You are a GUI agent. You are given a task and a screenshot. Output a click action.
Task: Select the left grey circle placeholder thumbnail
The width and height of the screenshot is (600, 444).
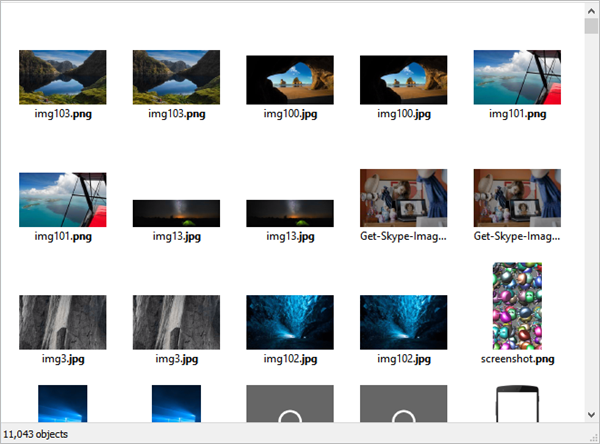(x=290, y=404)
